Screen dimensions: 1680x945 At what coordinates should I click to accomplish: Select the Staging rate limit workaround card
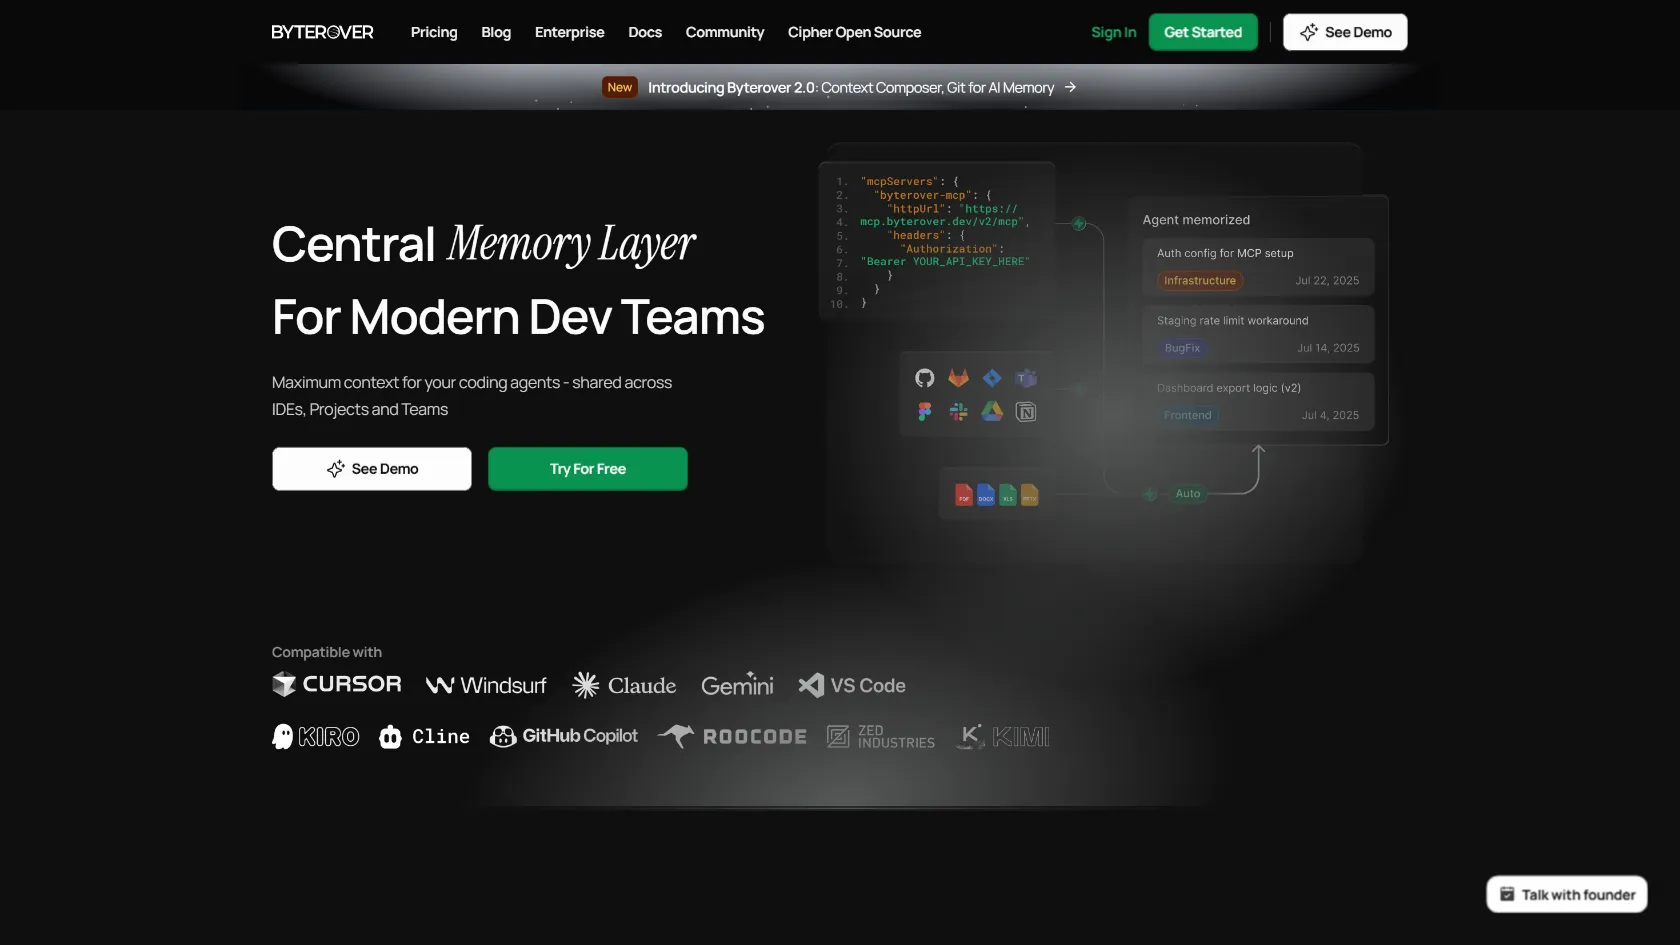(1258, 334)
